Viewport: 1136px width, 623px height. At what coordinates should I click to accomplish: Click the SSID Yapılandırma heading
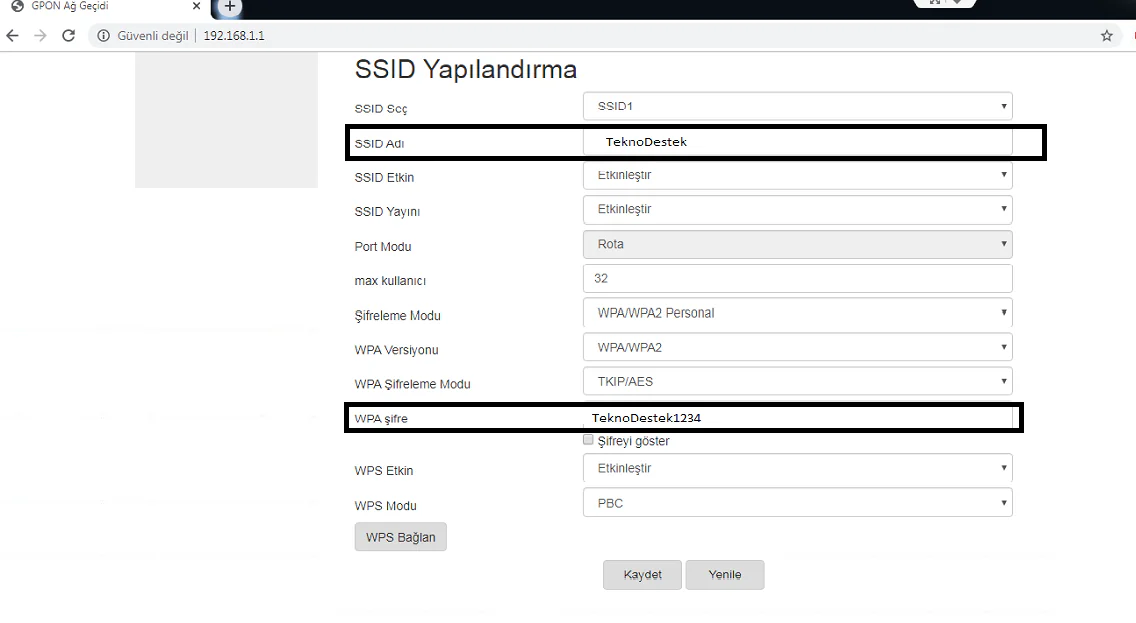(x=466, y=70)
